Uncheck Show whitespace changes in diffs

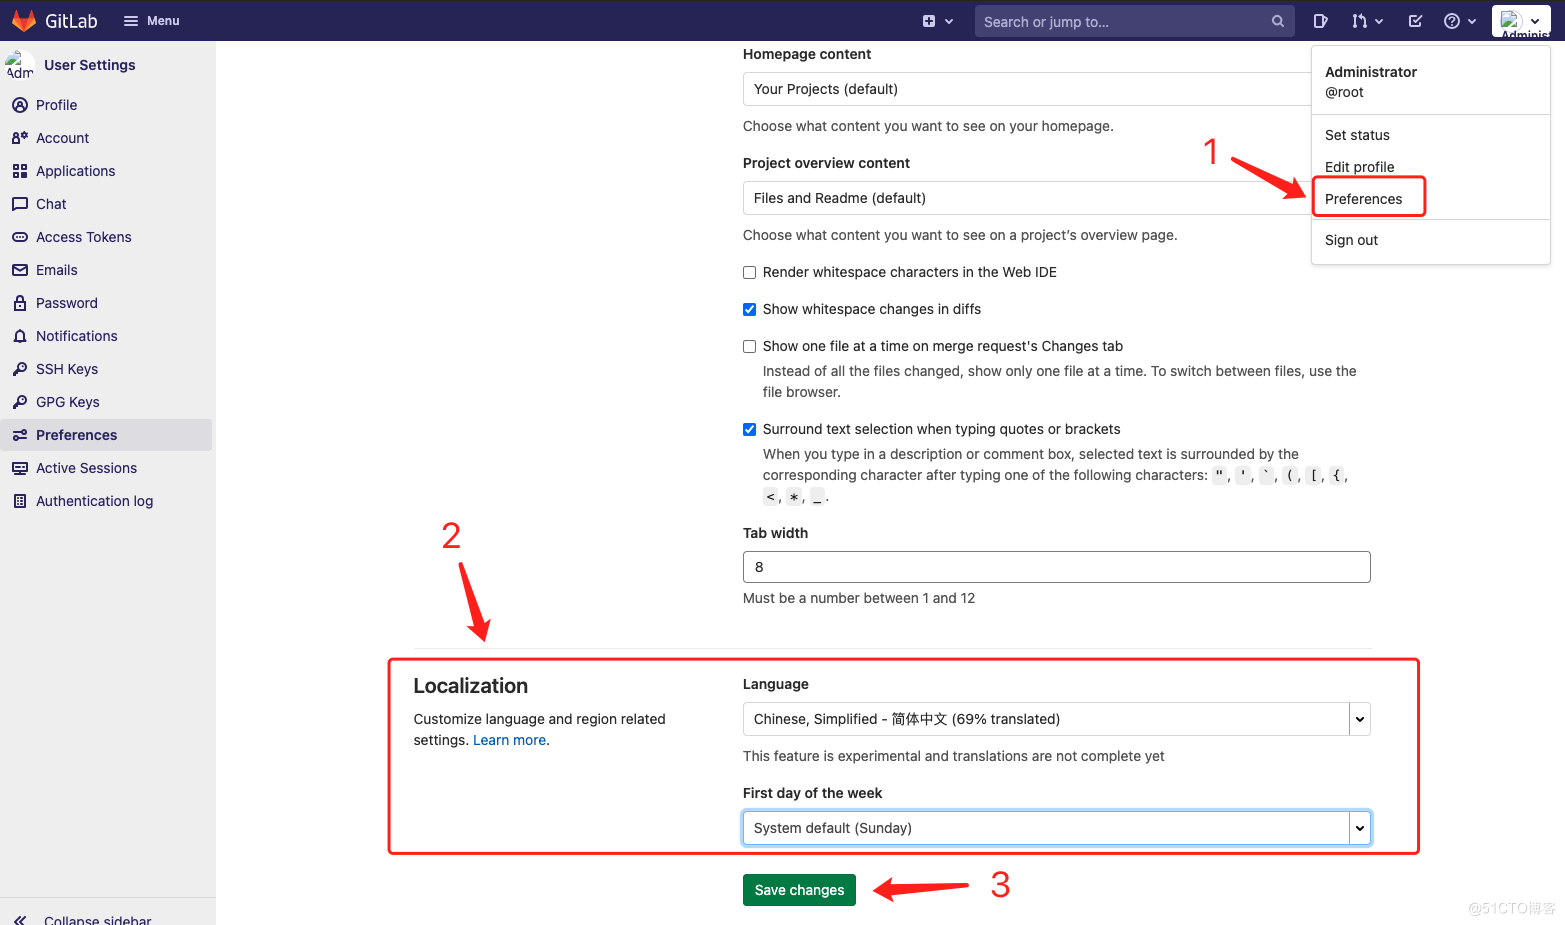click(x=749, y=309)
